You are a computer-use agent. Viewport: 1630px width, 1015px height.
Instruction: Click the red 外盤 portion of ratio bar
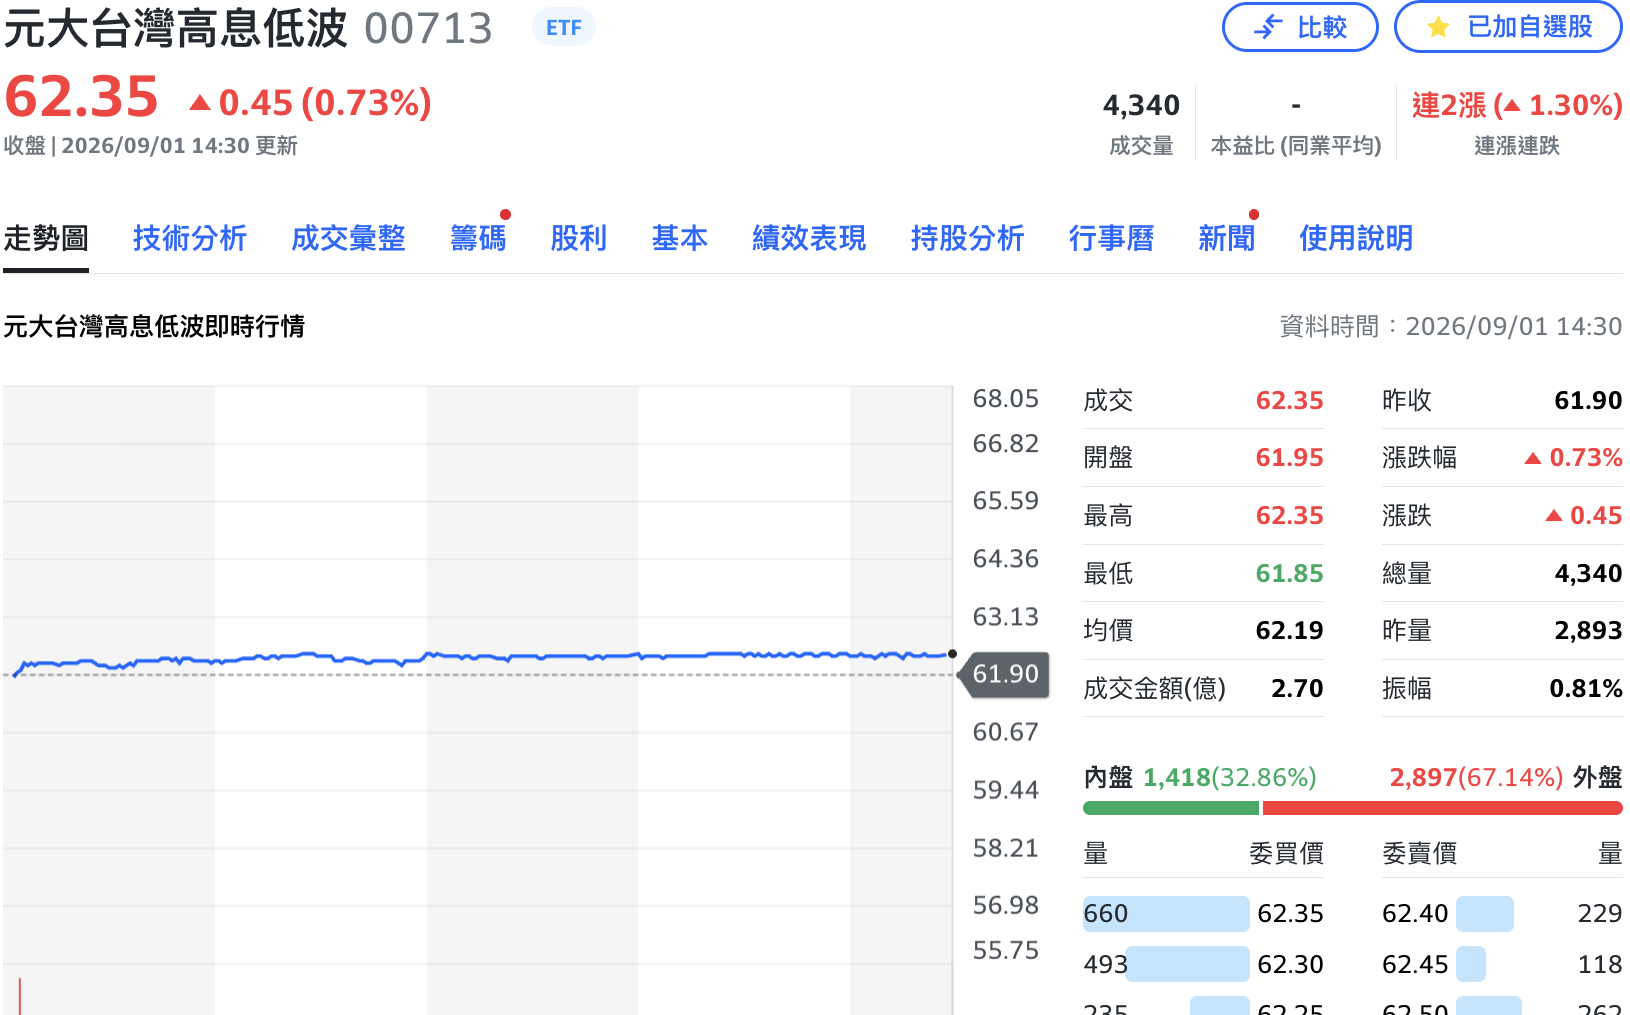1442,808
